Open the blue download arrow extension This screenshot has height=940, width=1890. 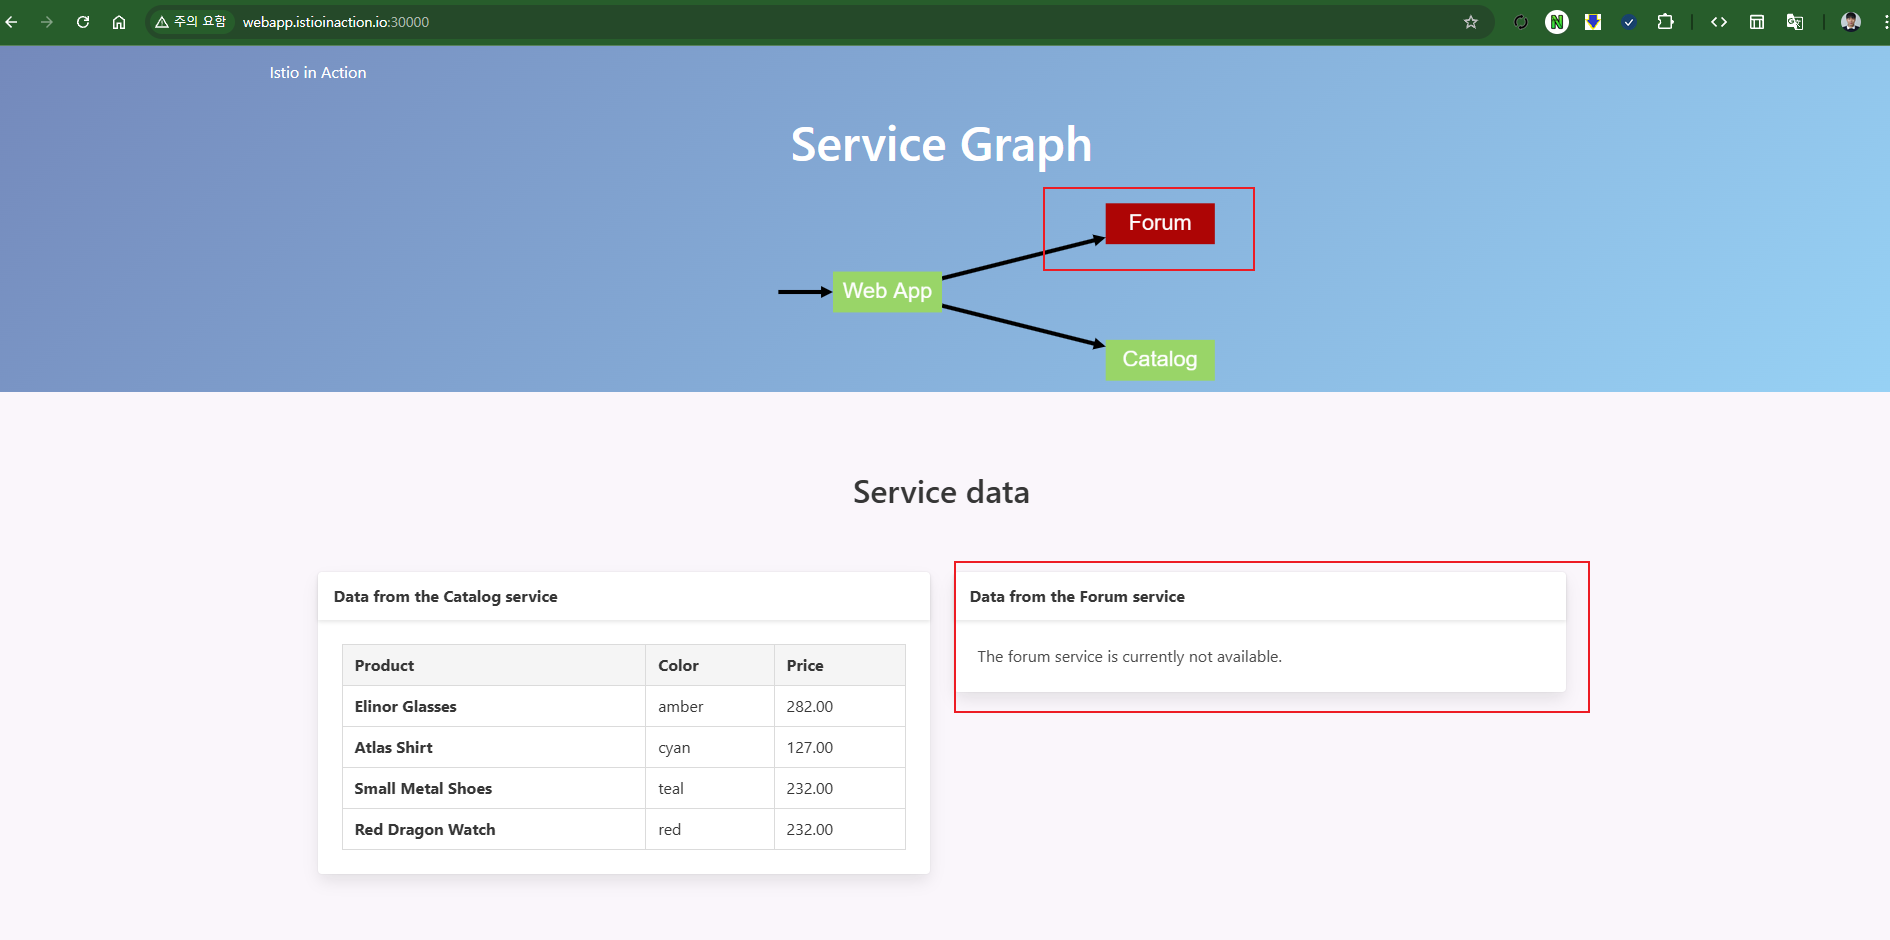tap(1593, 22)
